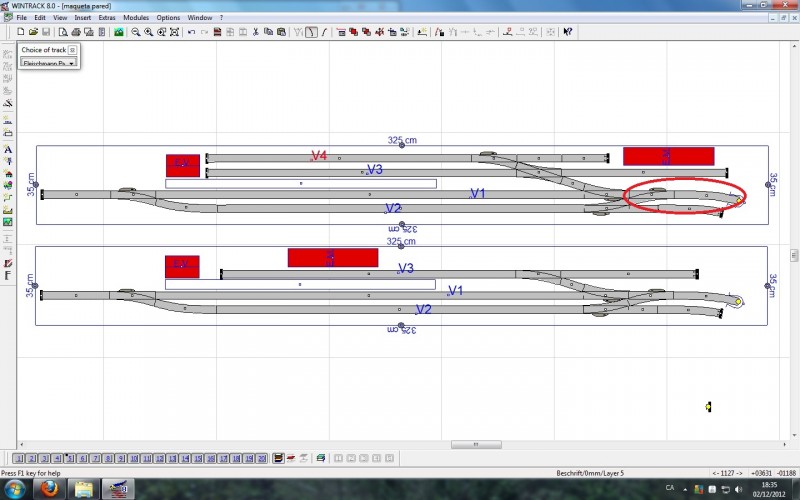
Task: Select the upper V1 track label
Action: 478,193
